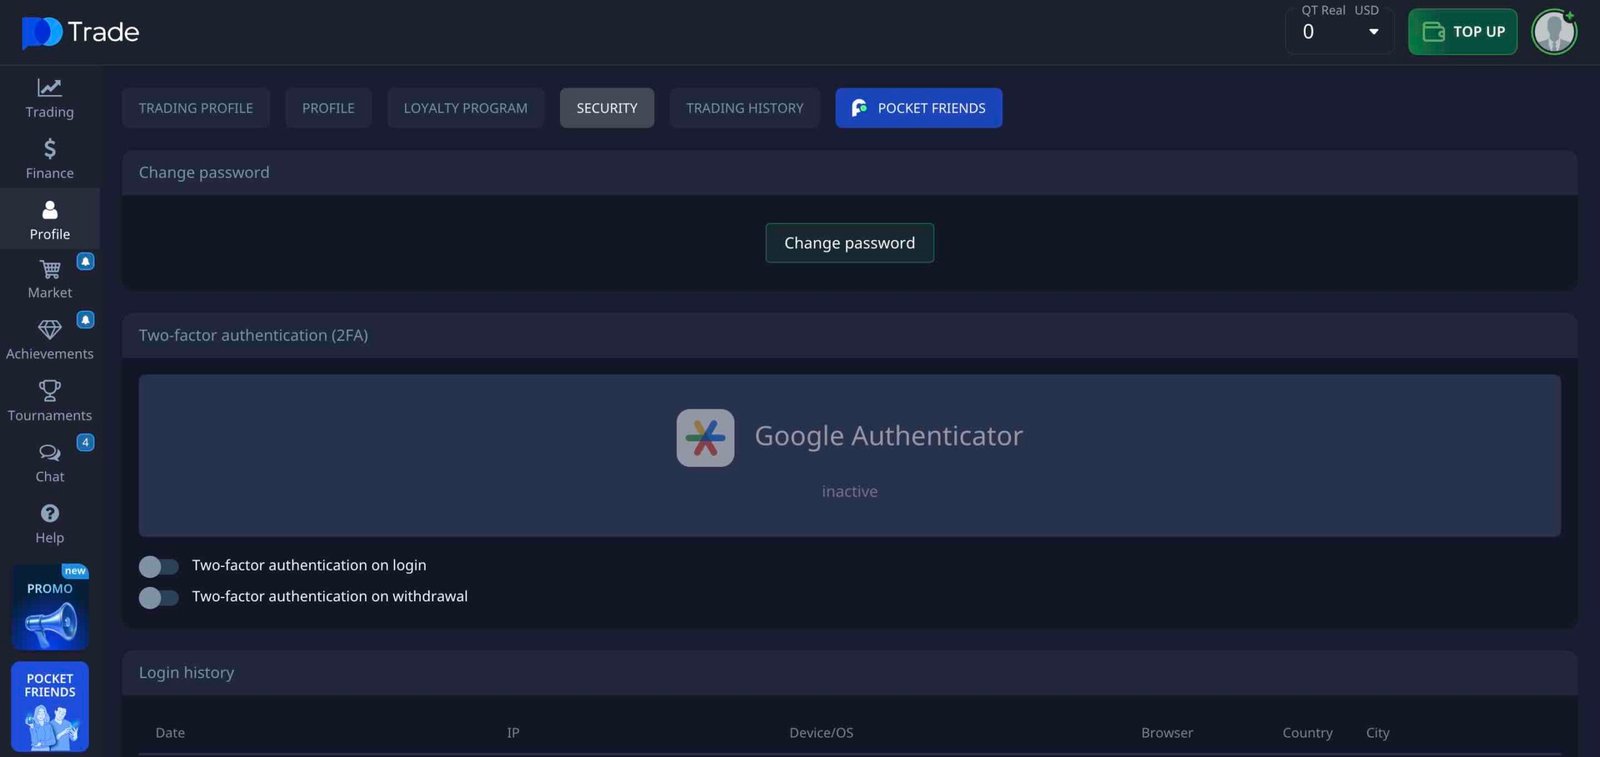Click the Change password button
This screenshot has width=1600, height=757.
pos(850,243)
